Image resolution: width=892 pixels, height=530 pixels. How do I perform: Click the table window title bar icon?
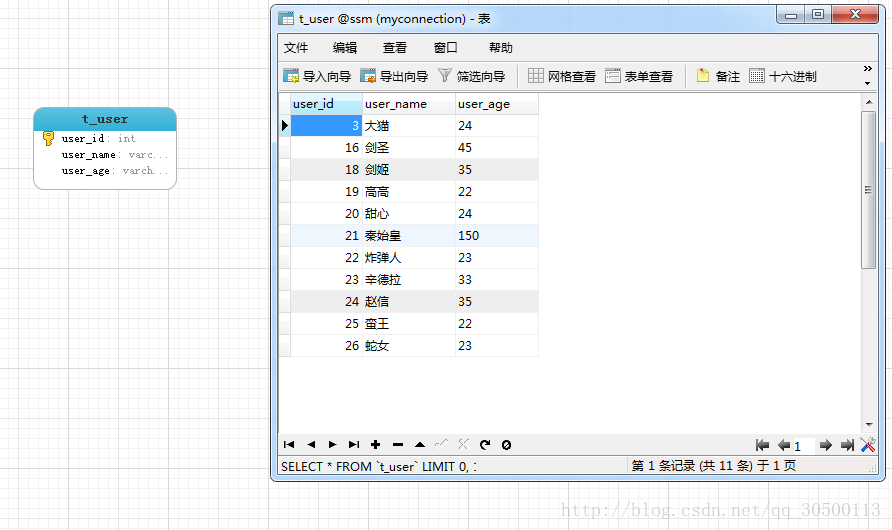(286, 19)
